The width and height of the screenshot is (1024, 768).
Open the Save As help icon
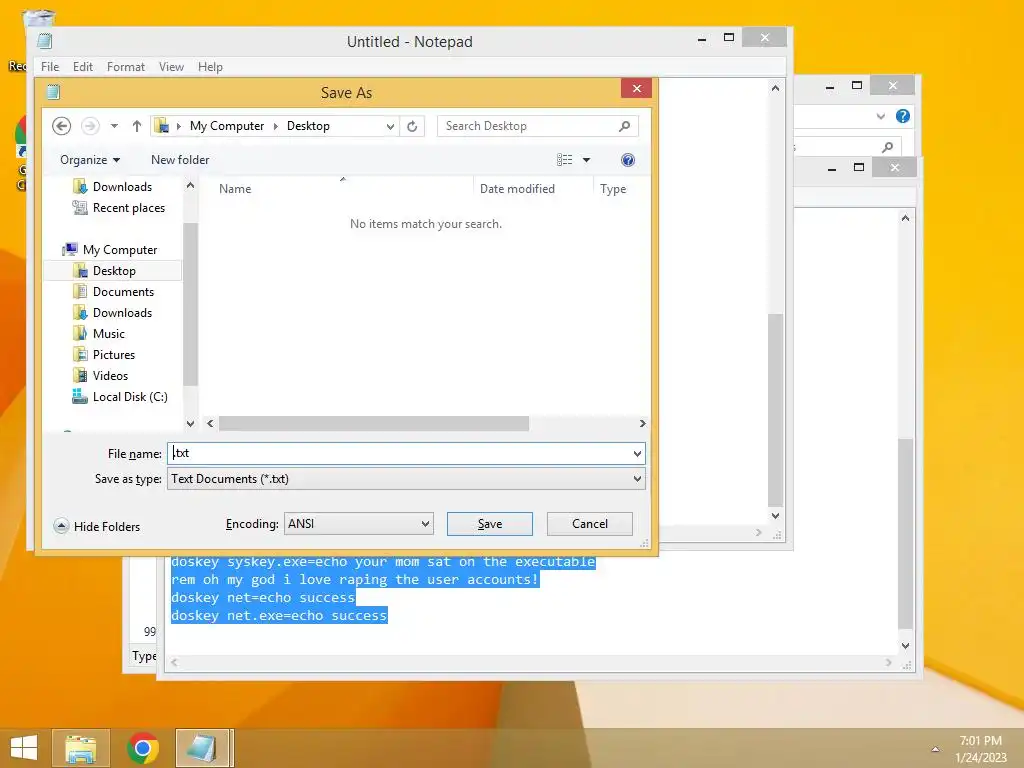click(x=628, y=160)
